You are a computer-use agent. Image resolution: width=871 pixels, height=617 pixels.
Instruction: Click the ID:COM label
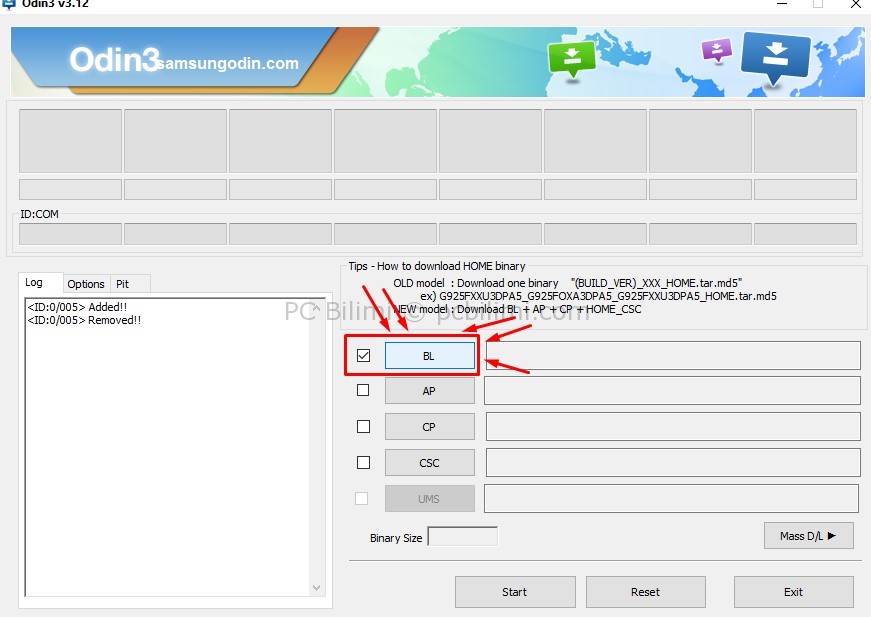[39, 214]
